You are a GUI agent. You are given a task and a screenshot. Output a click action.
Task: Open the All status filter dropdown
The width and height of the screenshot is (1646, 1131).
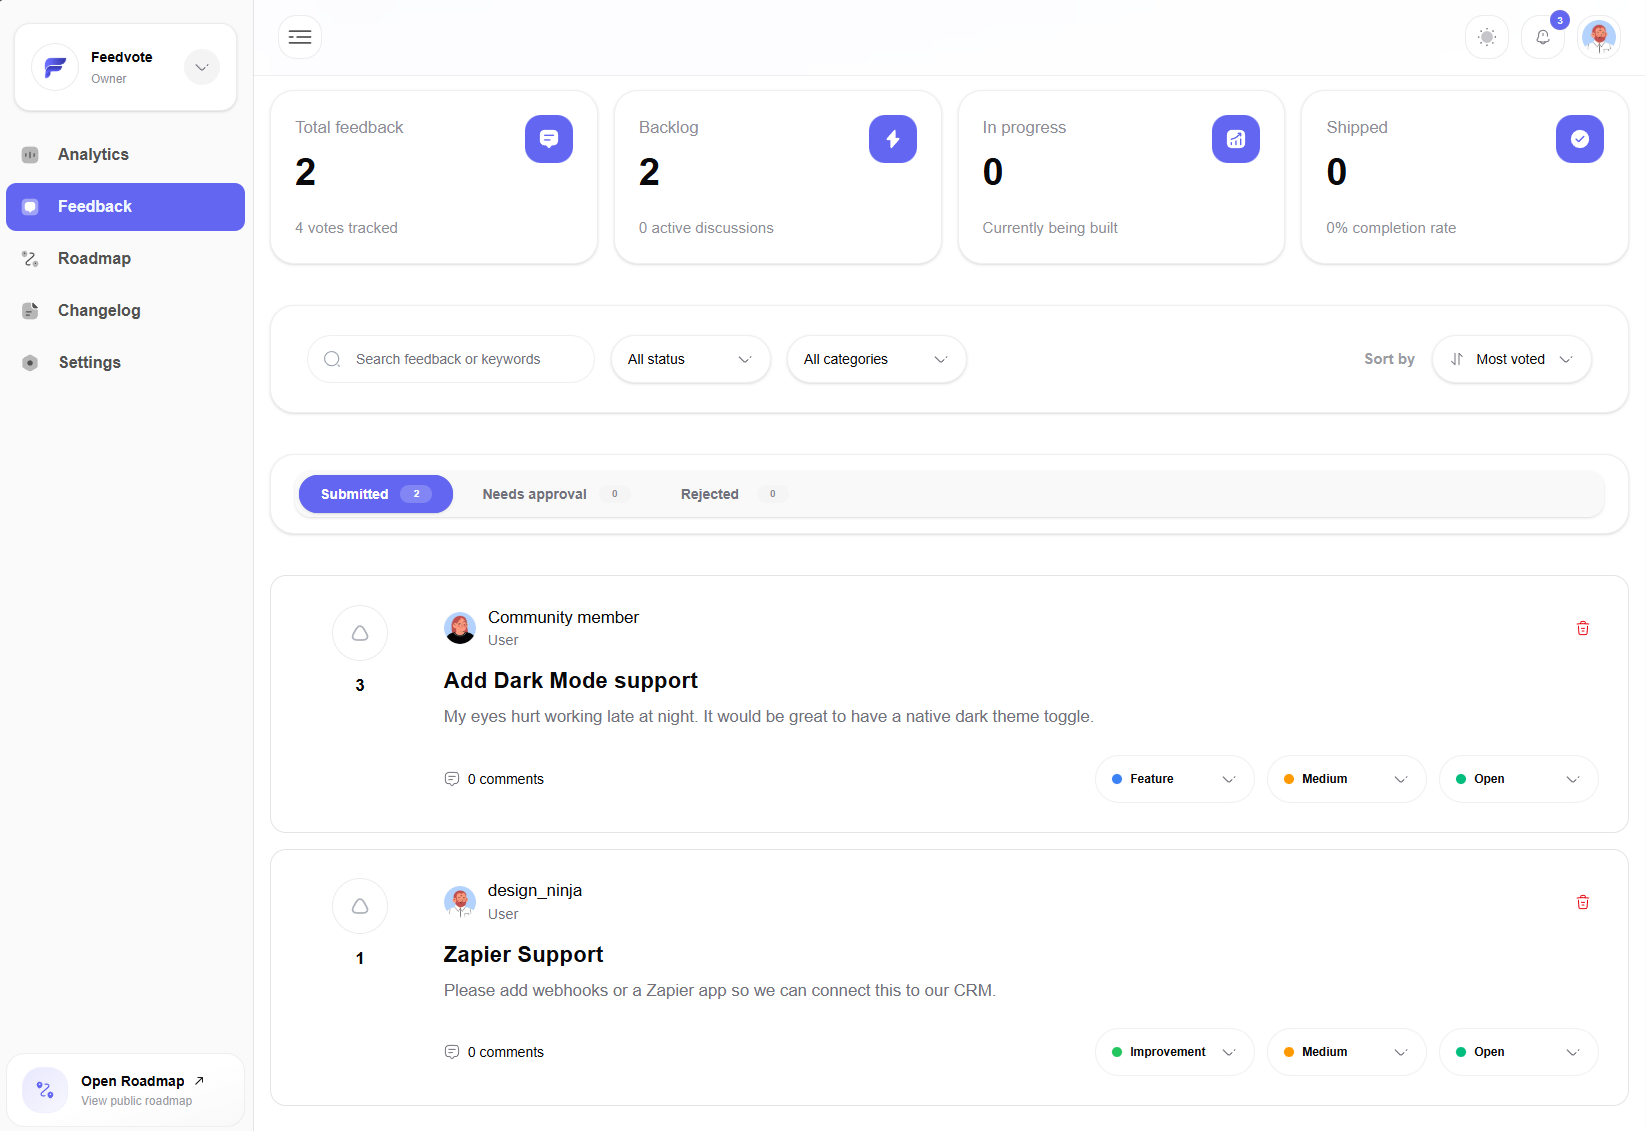(x=690, y=359)
